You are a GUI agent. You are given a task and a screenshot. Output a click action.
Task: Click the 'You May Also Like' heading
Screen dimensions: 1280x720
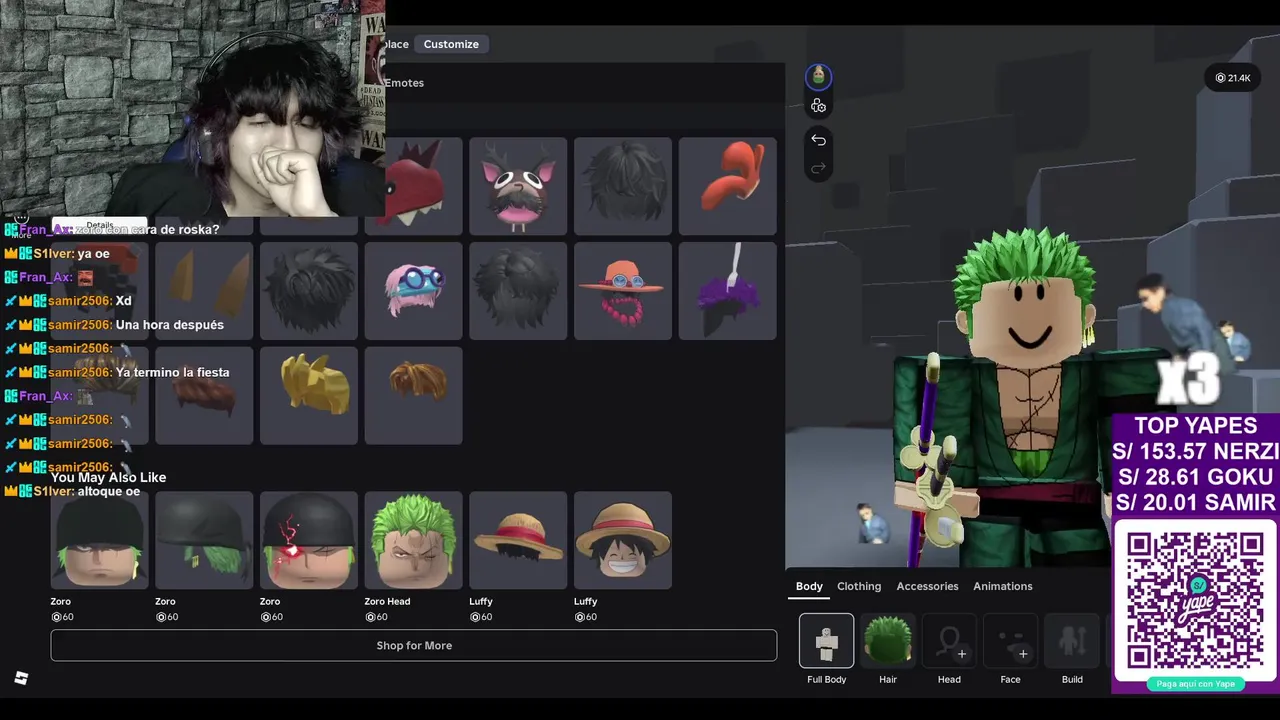pyautogui.click(x=108, y=477)
